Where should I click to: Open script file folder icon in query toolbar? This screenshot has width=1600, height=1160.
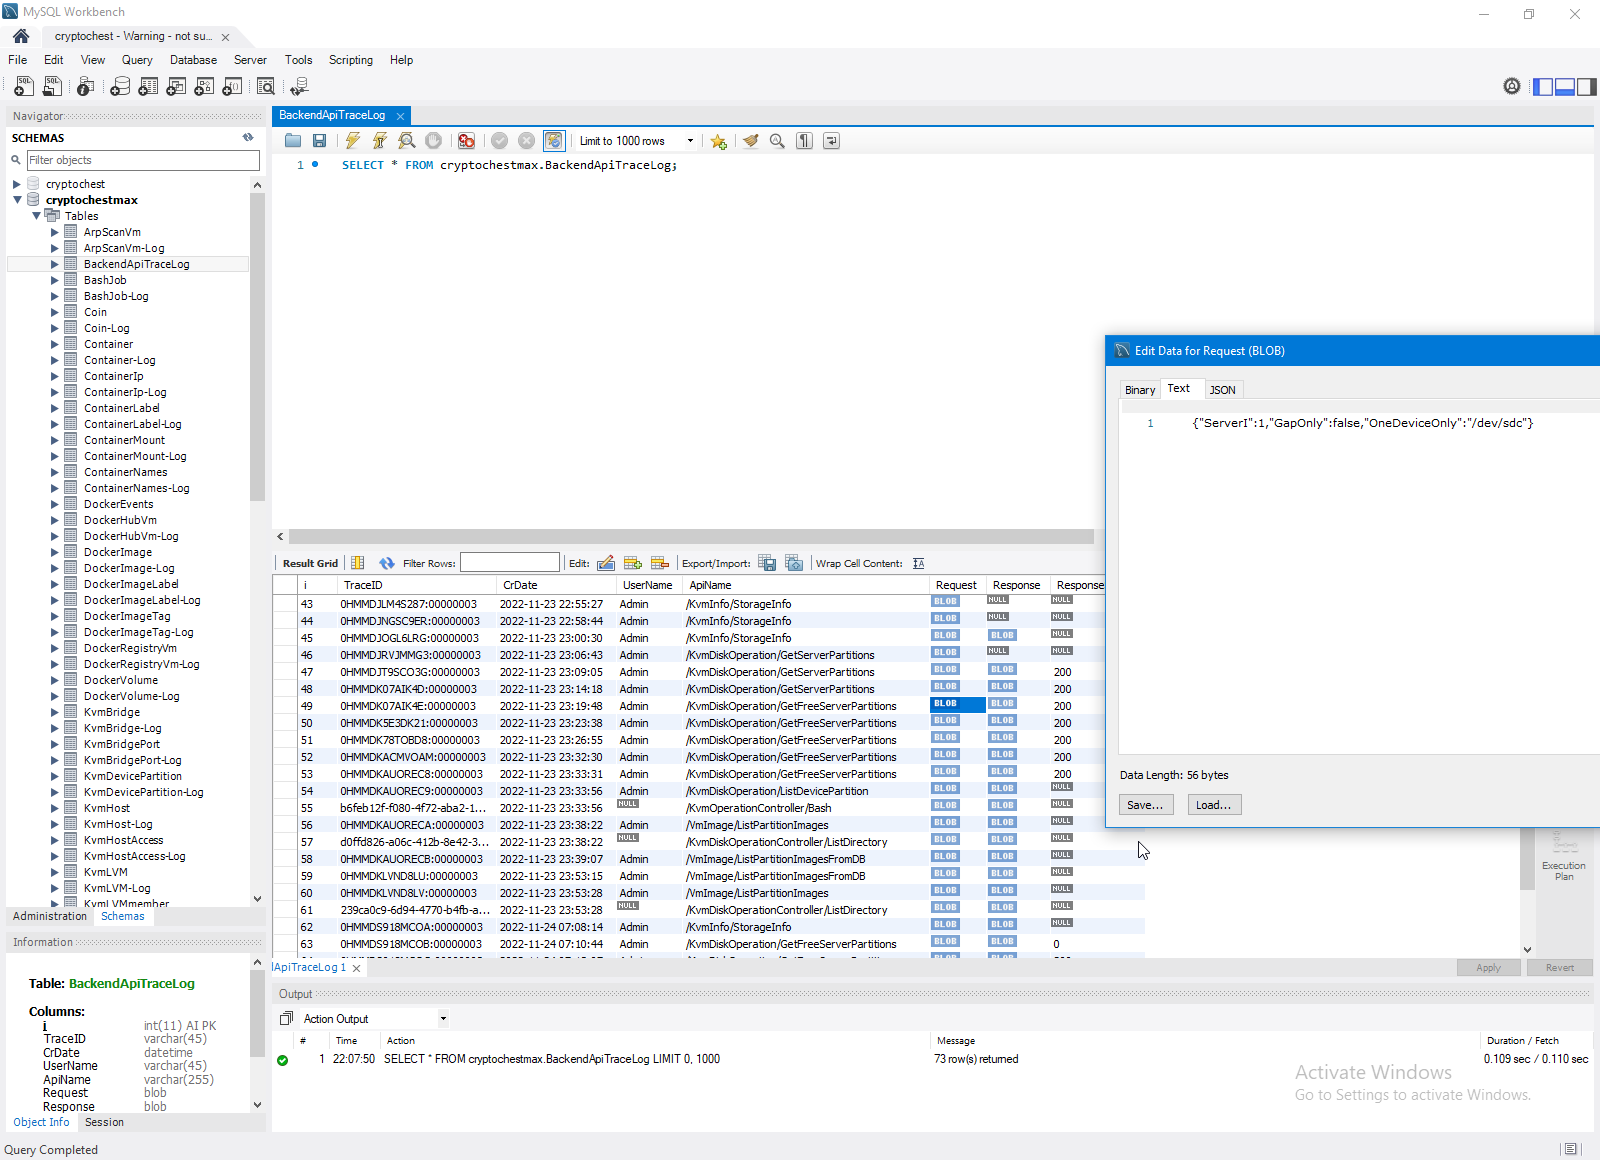pyautogui.click(x=293, y=141)
